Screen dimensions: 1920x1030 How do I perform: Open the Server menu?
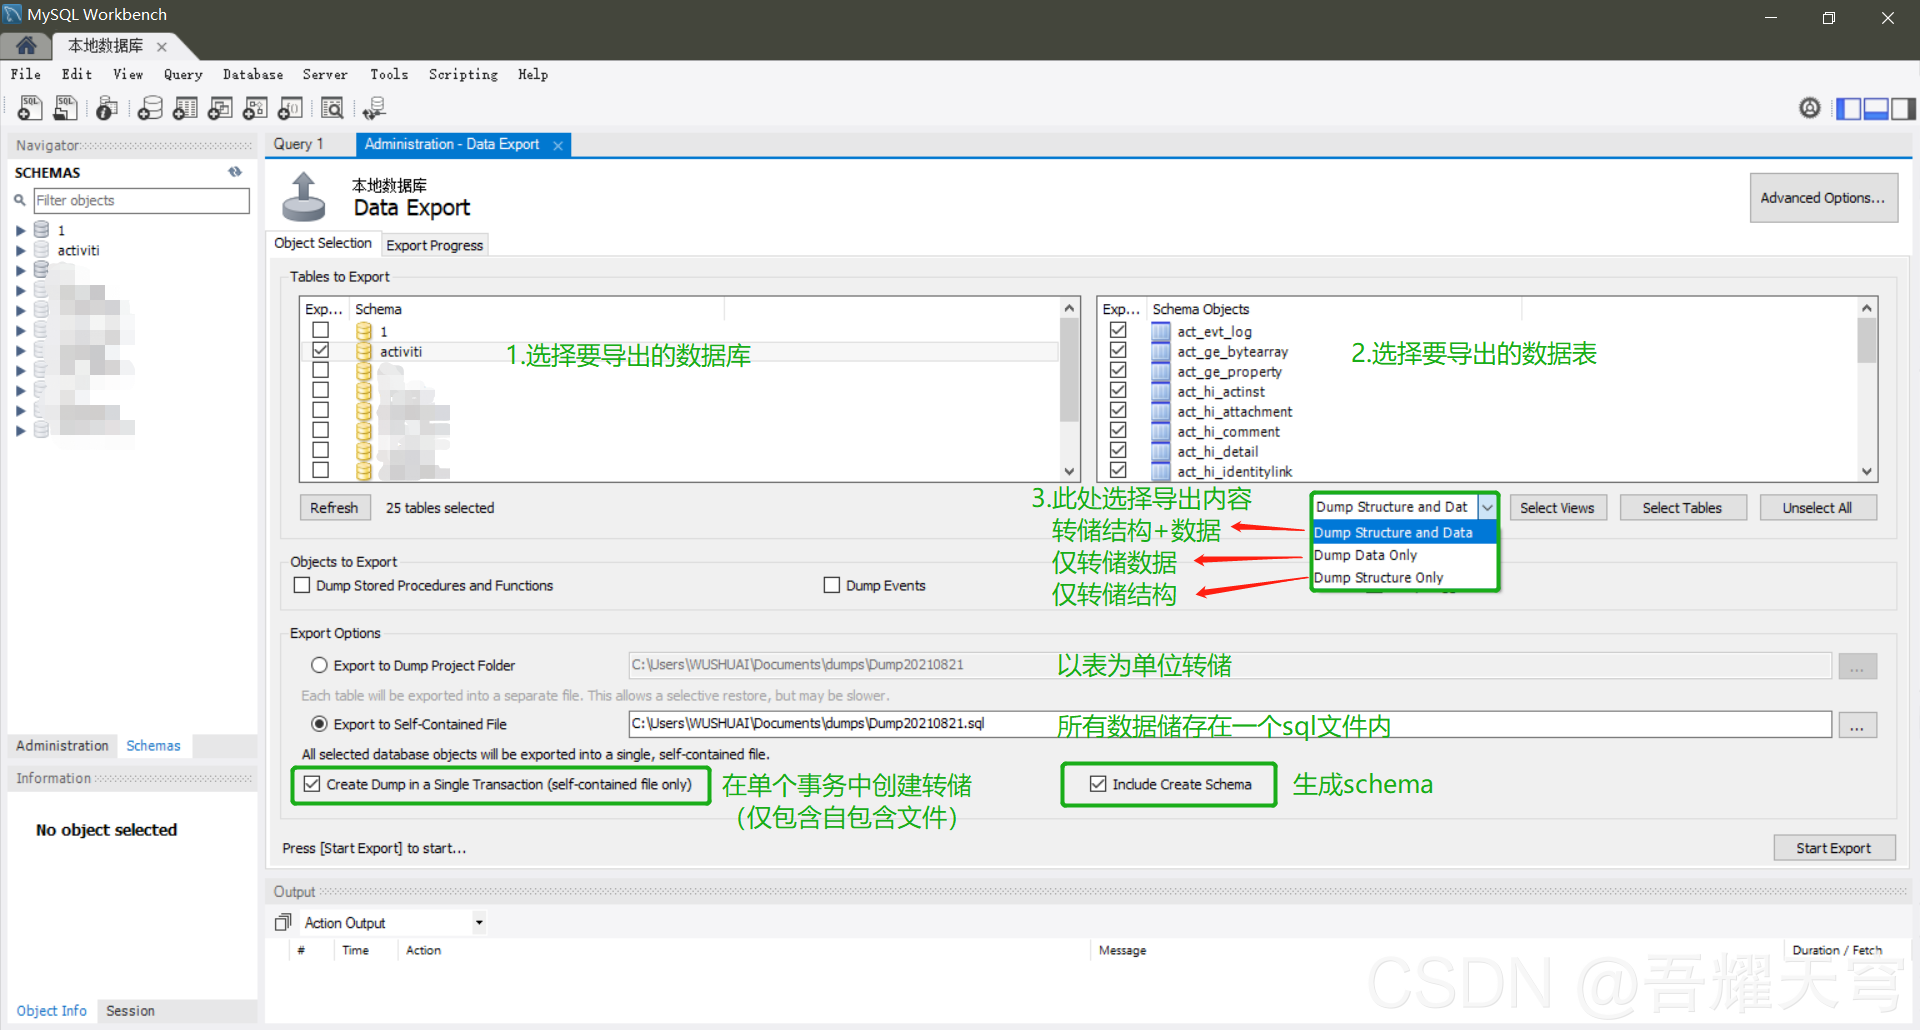(x=325, y=74)
